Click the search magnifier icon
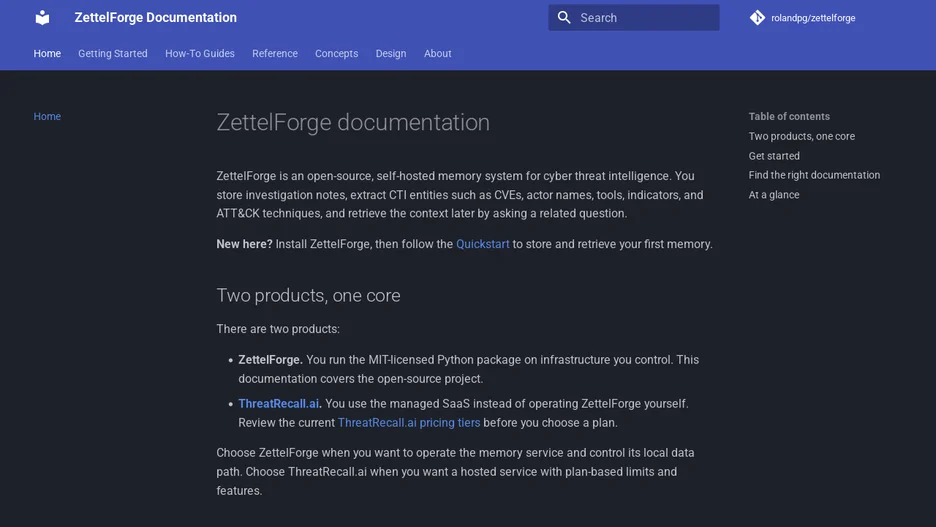Screen dimensions: 936x527 [564, 17]
